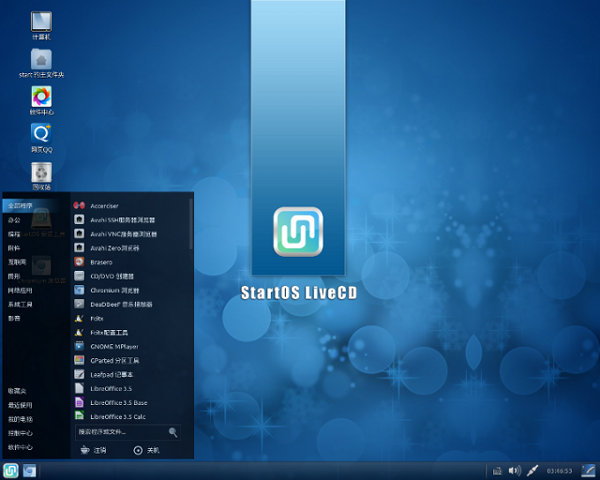Select the 办公 category in start menu
This screenshot has height=480, width=600.
coord(15,219)
